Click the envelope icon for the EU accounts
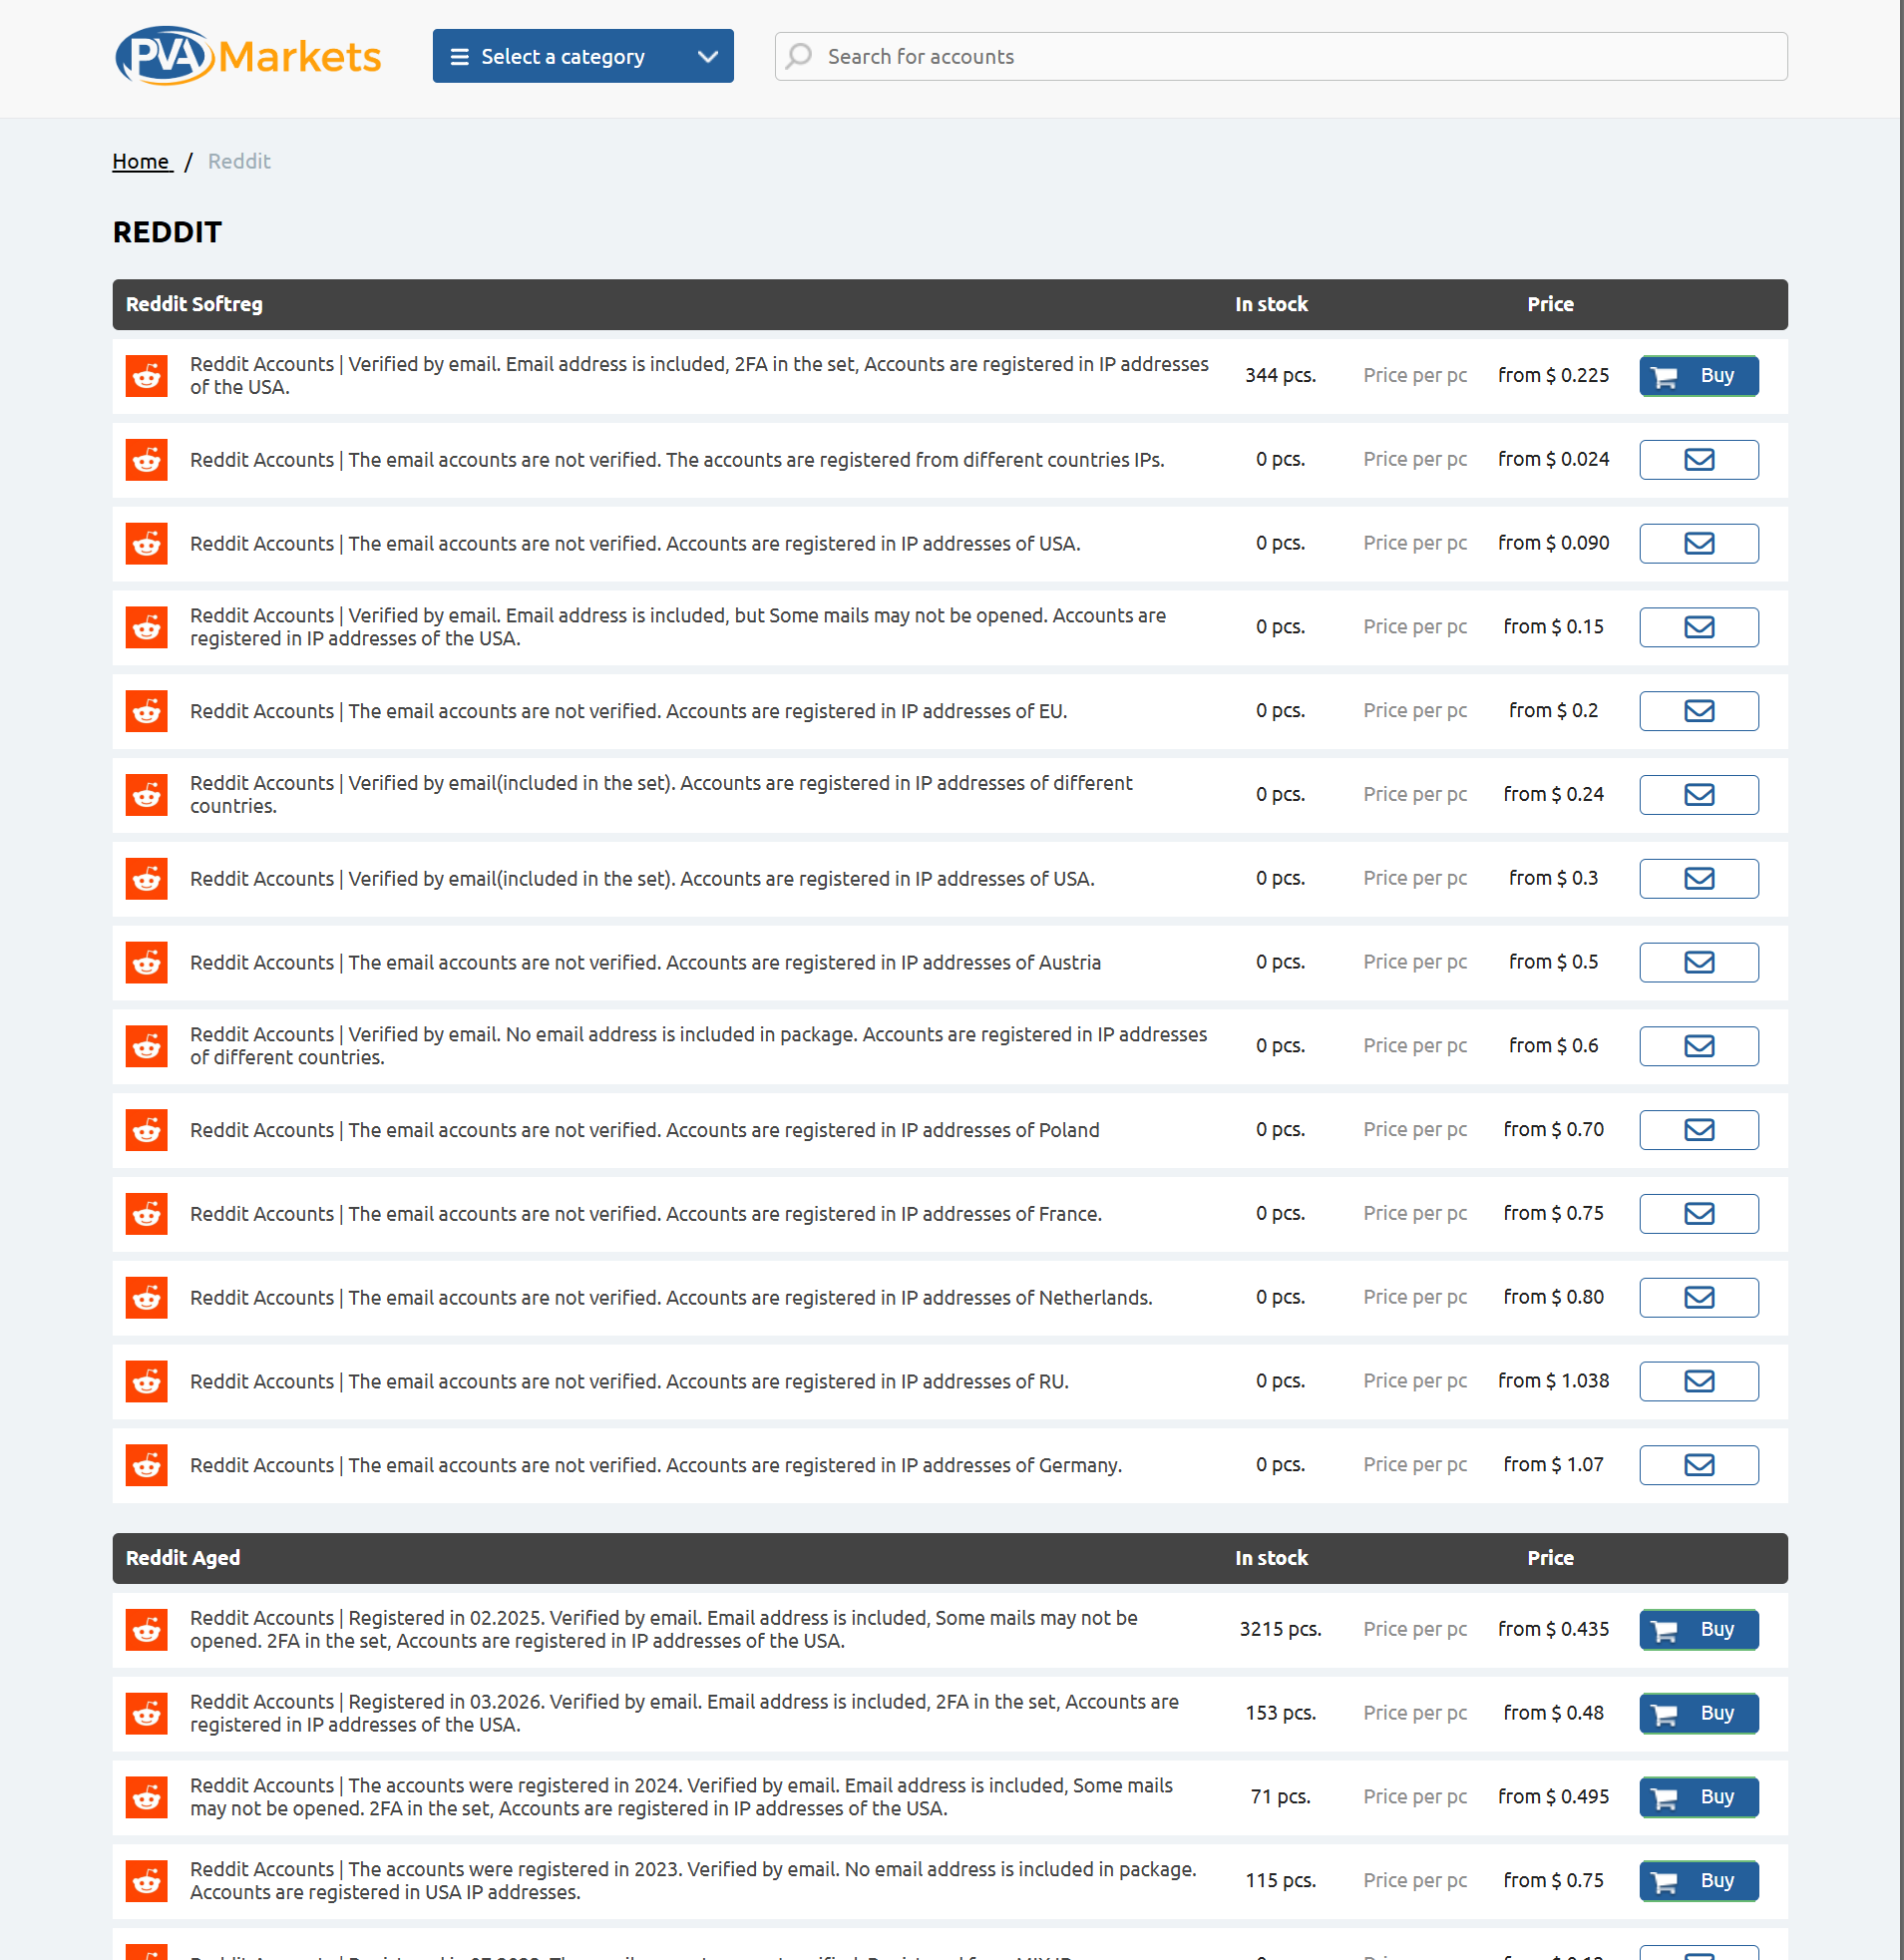 (1698, 711)
